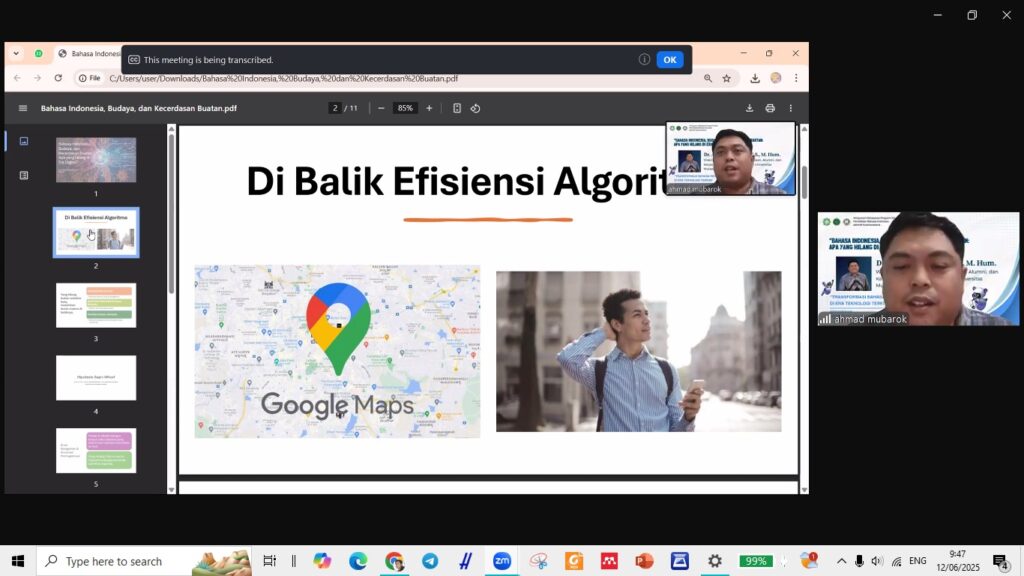1024x576 pixels.
Task: Open browser downloads icon
Action: point(755,78)
